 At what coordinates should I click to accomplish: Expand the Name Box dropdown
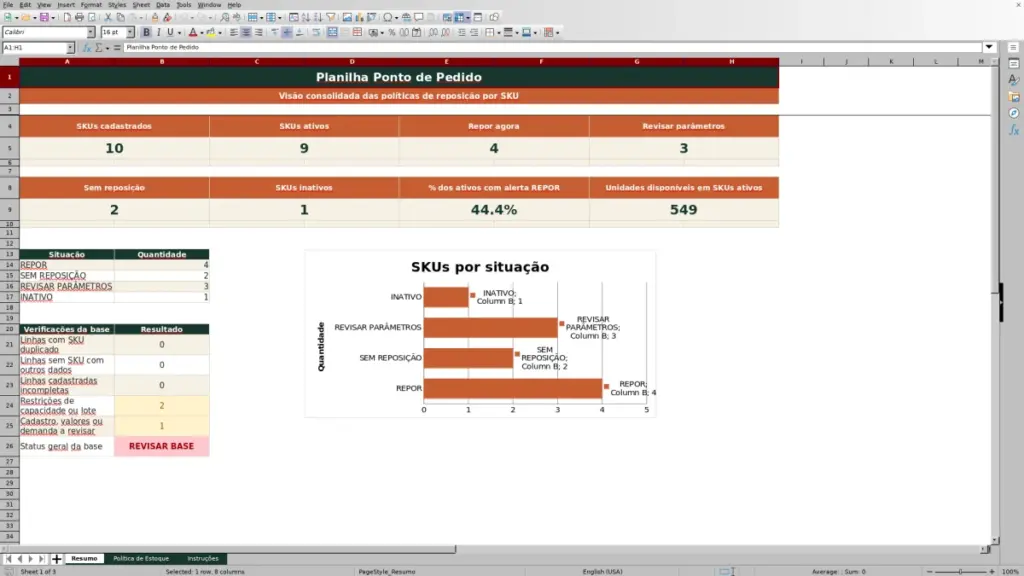(x=71, y=48)
